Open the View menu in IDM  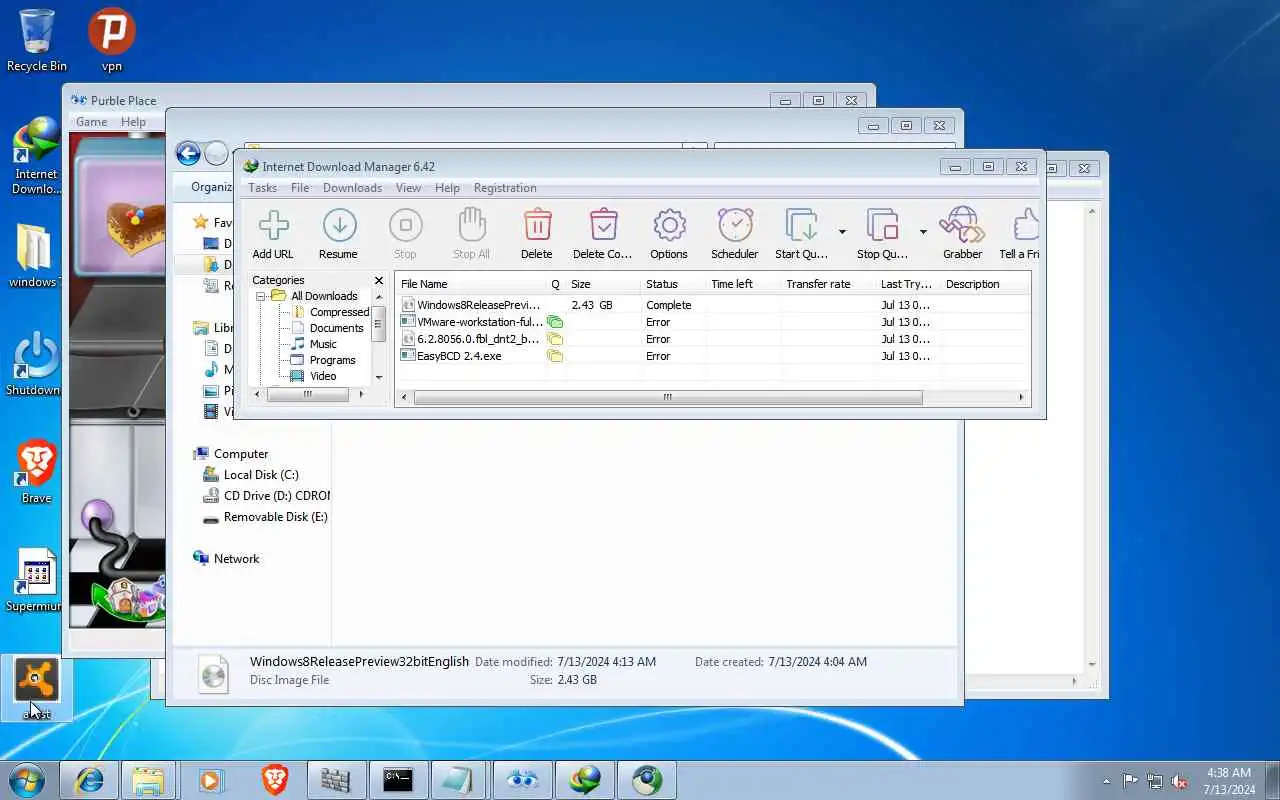408,188
